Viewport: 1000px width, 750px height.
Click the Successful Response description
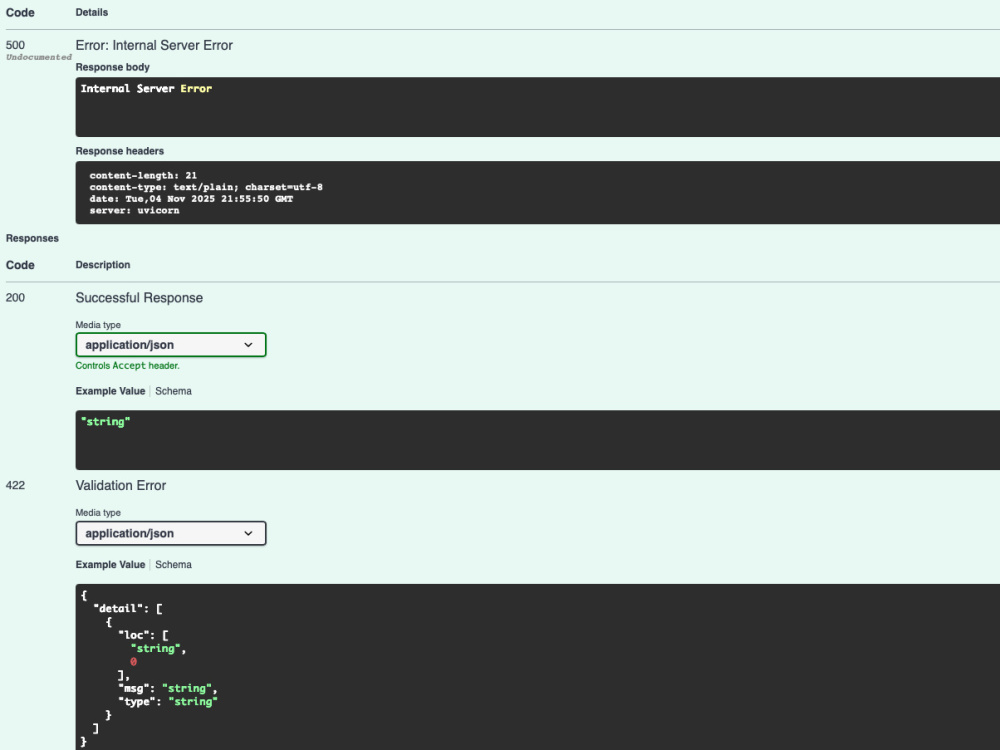click(139, 298)
